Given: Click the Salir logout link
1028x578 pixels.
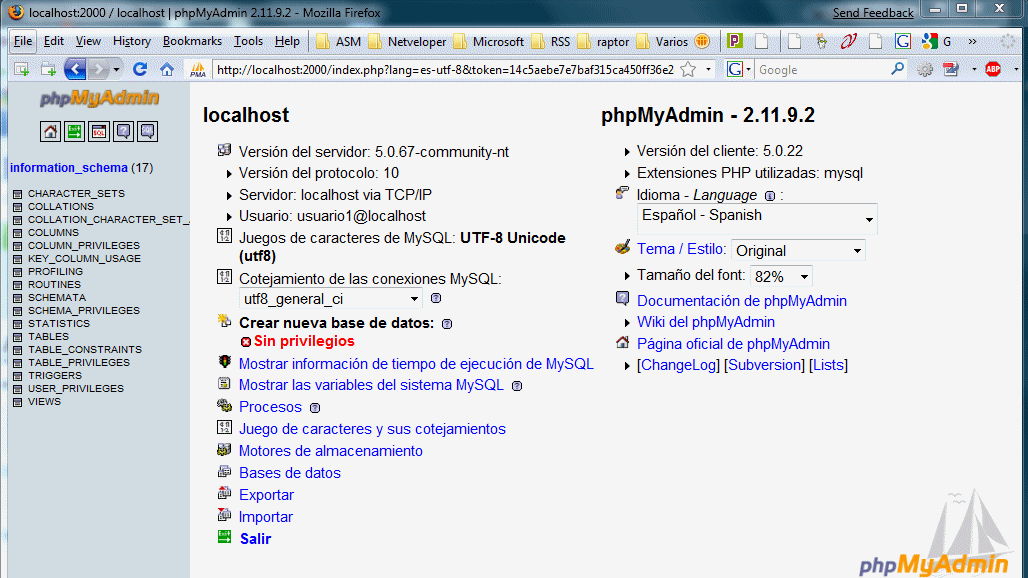Looking at the screenshot, I should [256, 539].
